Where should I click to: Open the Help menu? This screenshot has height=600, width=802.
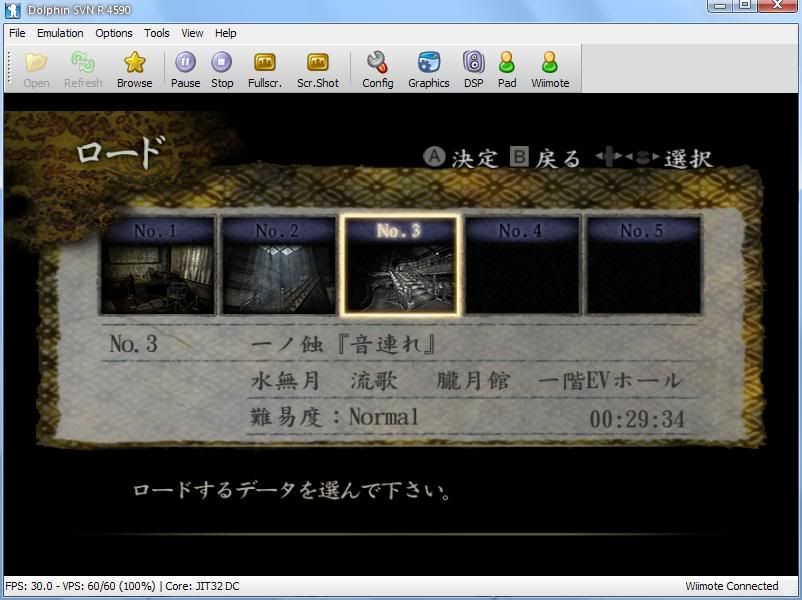[x=226, y=33]
